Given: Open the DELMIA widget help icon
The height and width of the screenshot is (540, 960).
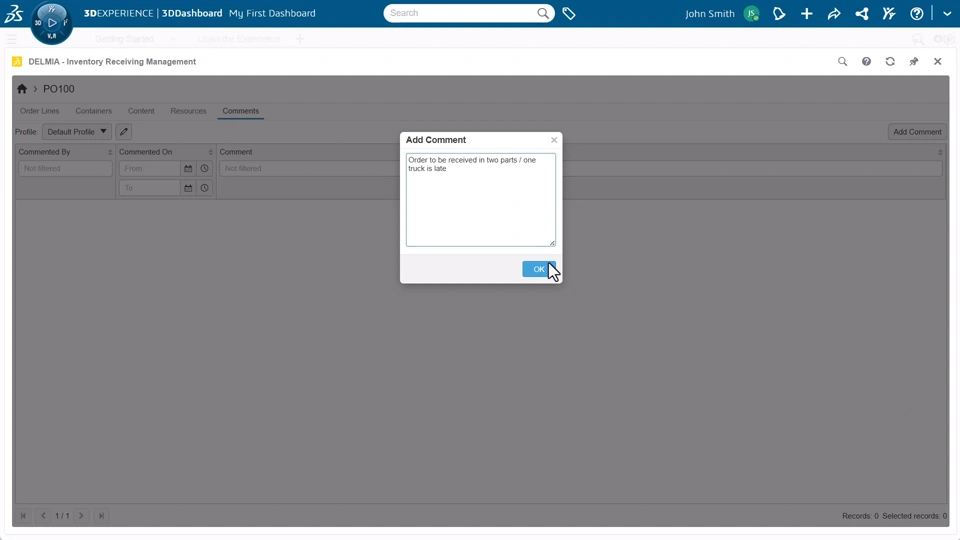Looking at the screenshot, I should [866, 61].
